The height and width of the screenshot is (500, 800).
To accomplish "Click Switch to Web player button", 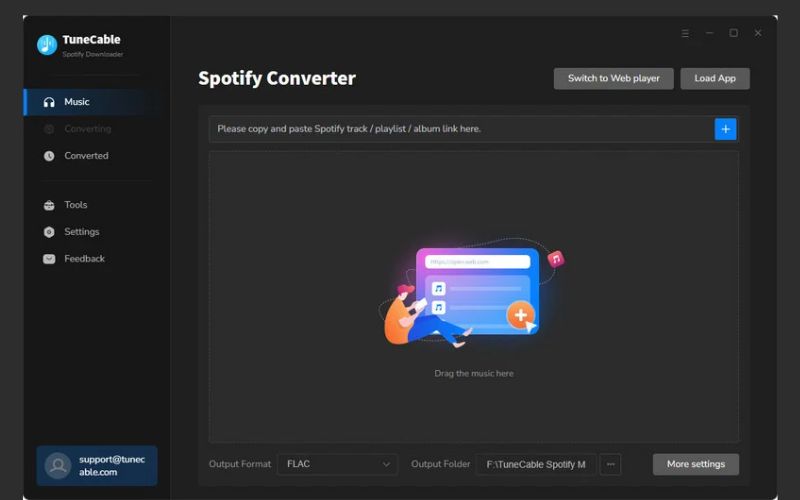I will (x=613, y=78).
